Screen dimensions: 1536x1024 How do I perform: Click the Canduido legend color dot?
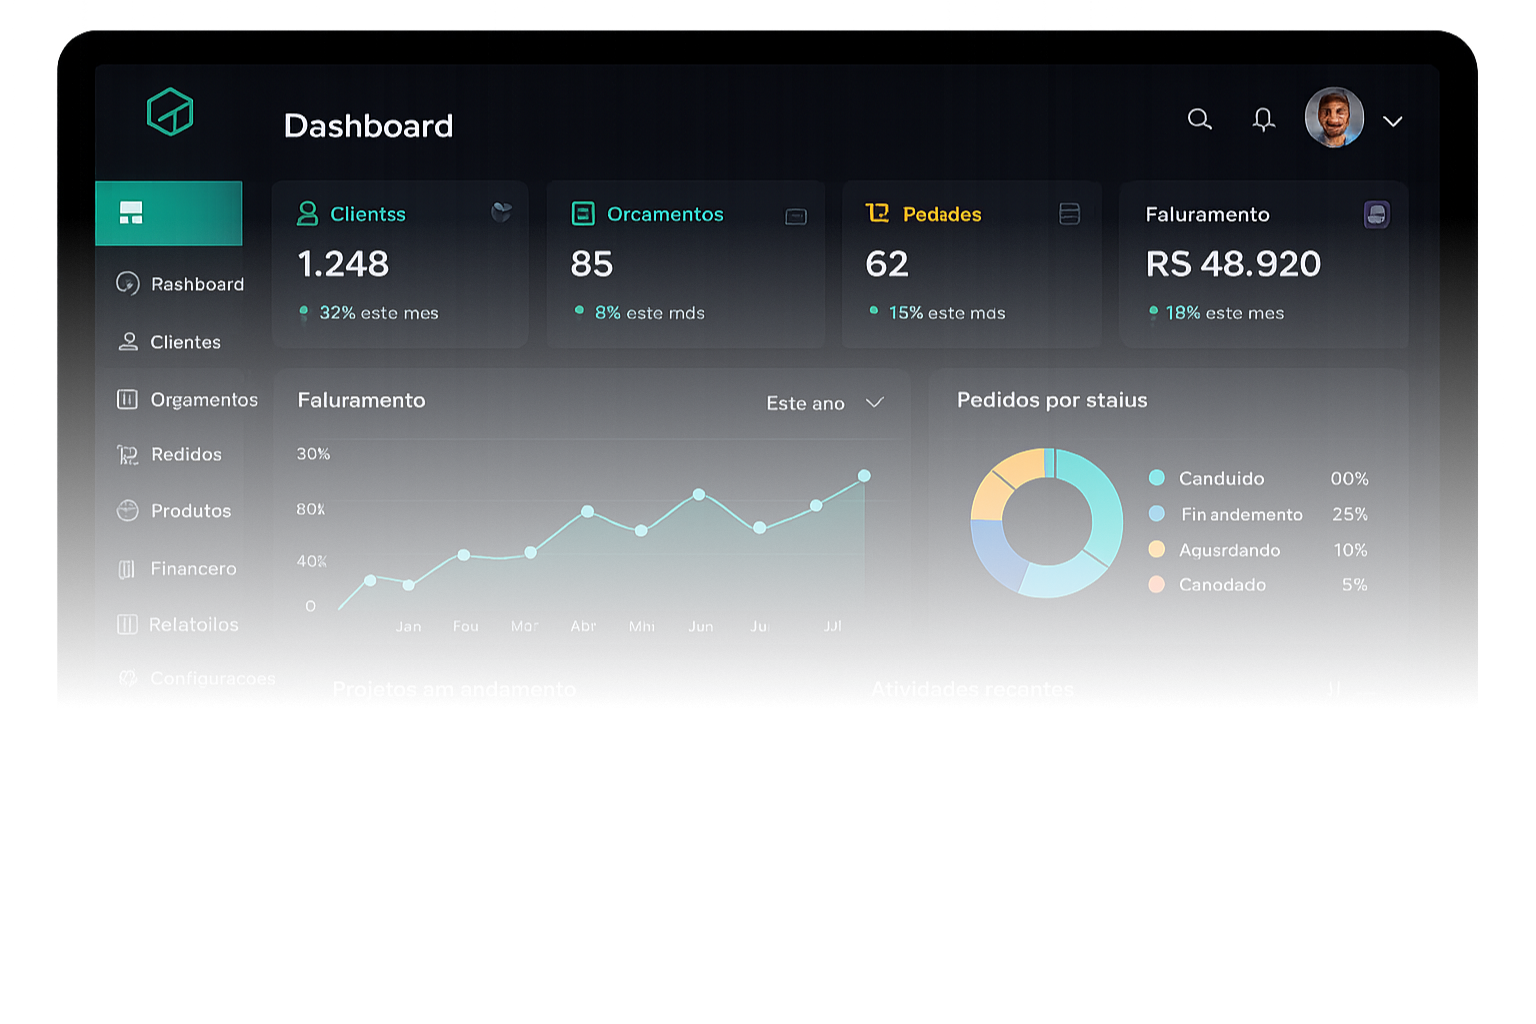[x=1157, y=478]
